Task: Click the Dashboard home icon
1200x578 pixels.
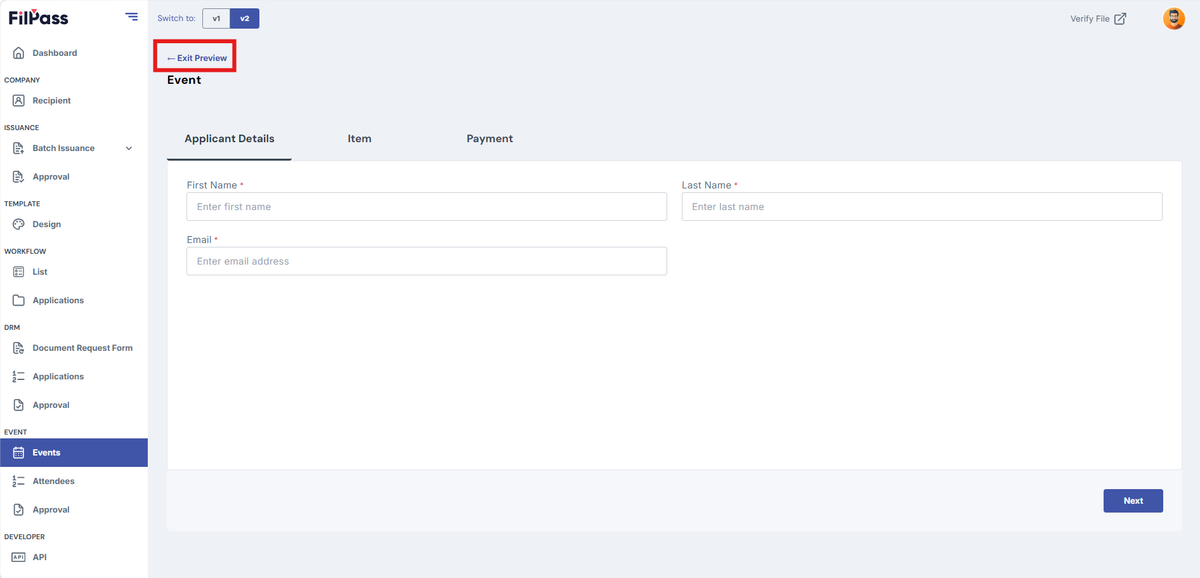Action: tap(19, 53)
